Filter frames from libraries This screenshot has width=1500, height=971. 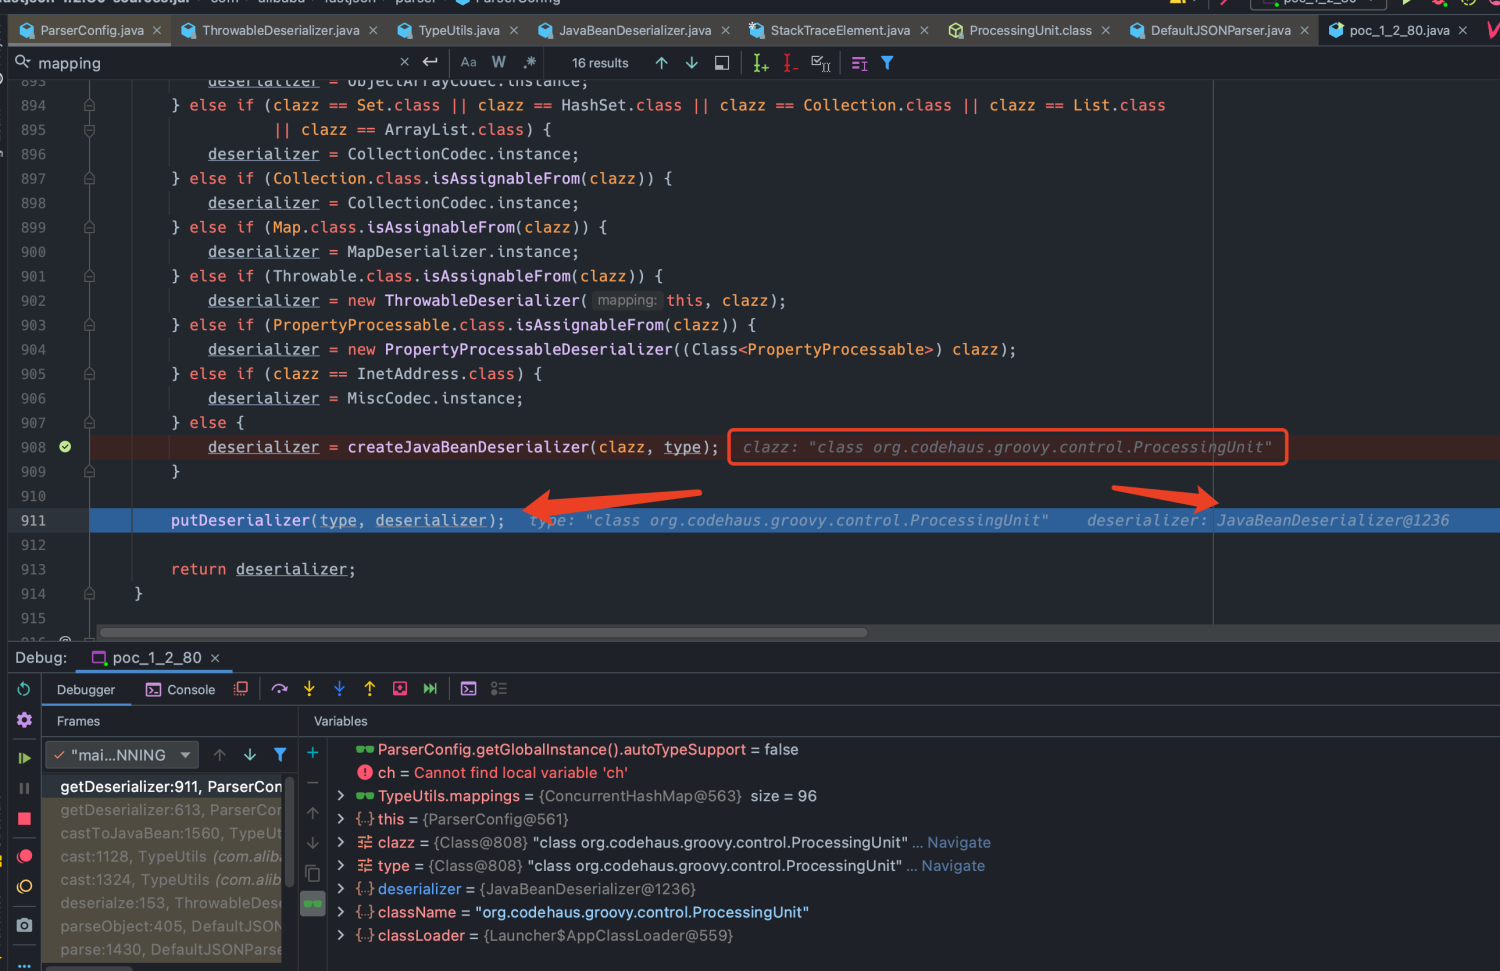[280, 755]
